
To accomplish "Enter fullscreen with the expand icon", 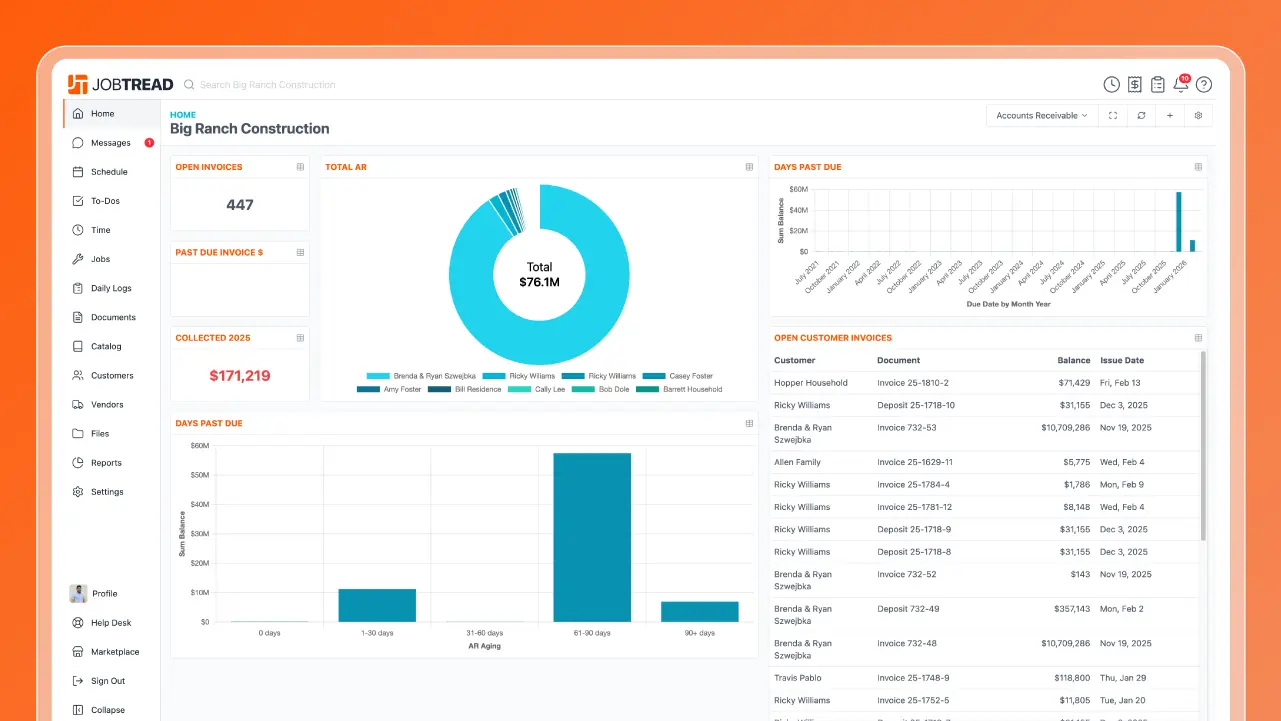I will [1112, 115].
